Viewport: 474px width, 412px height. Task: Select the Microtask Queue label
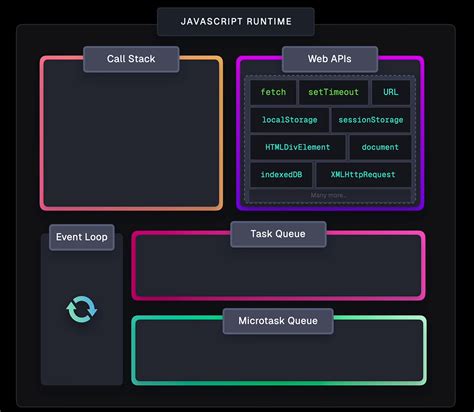(278, 321)
